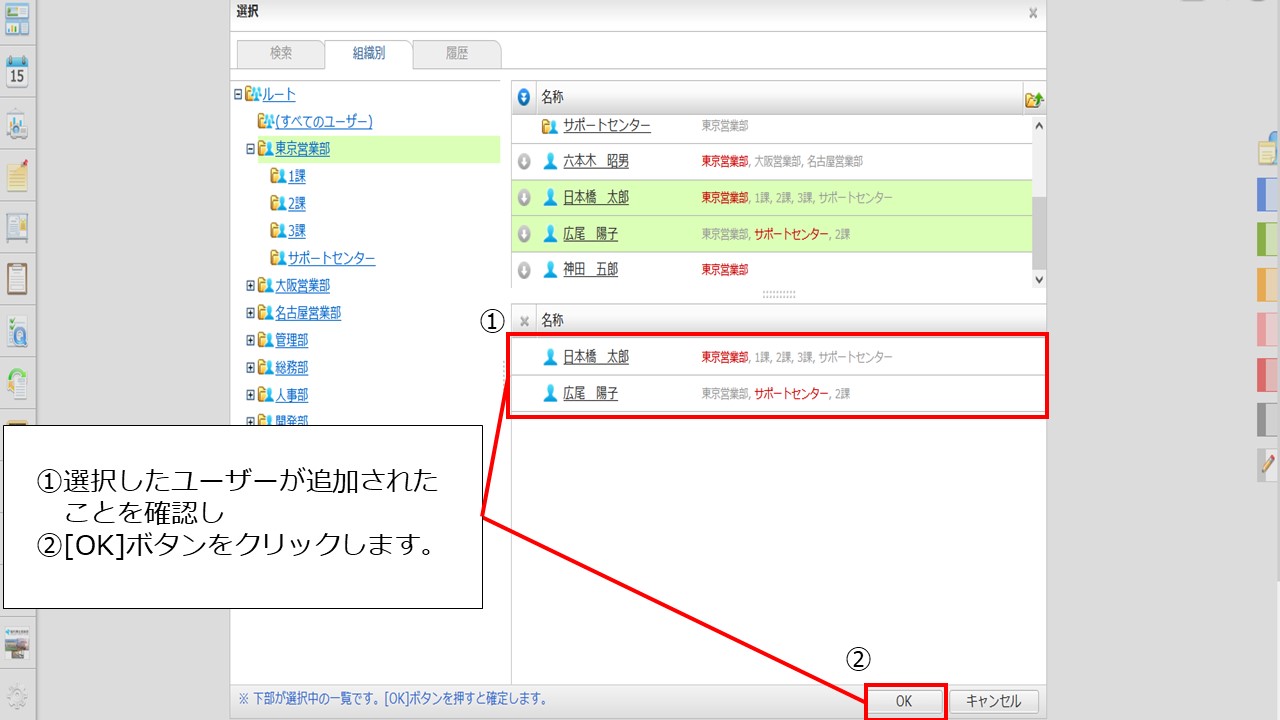Click the add arrow beside 神田 五郎

click(x=523, y=270)
